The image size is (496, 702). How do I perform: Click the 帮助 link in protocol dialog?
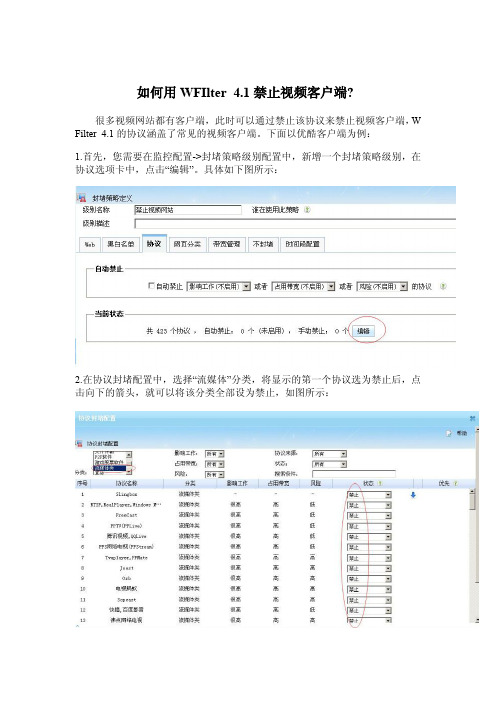click(462, 433)
